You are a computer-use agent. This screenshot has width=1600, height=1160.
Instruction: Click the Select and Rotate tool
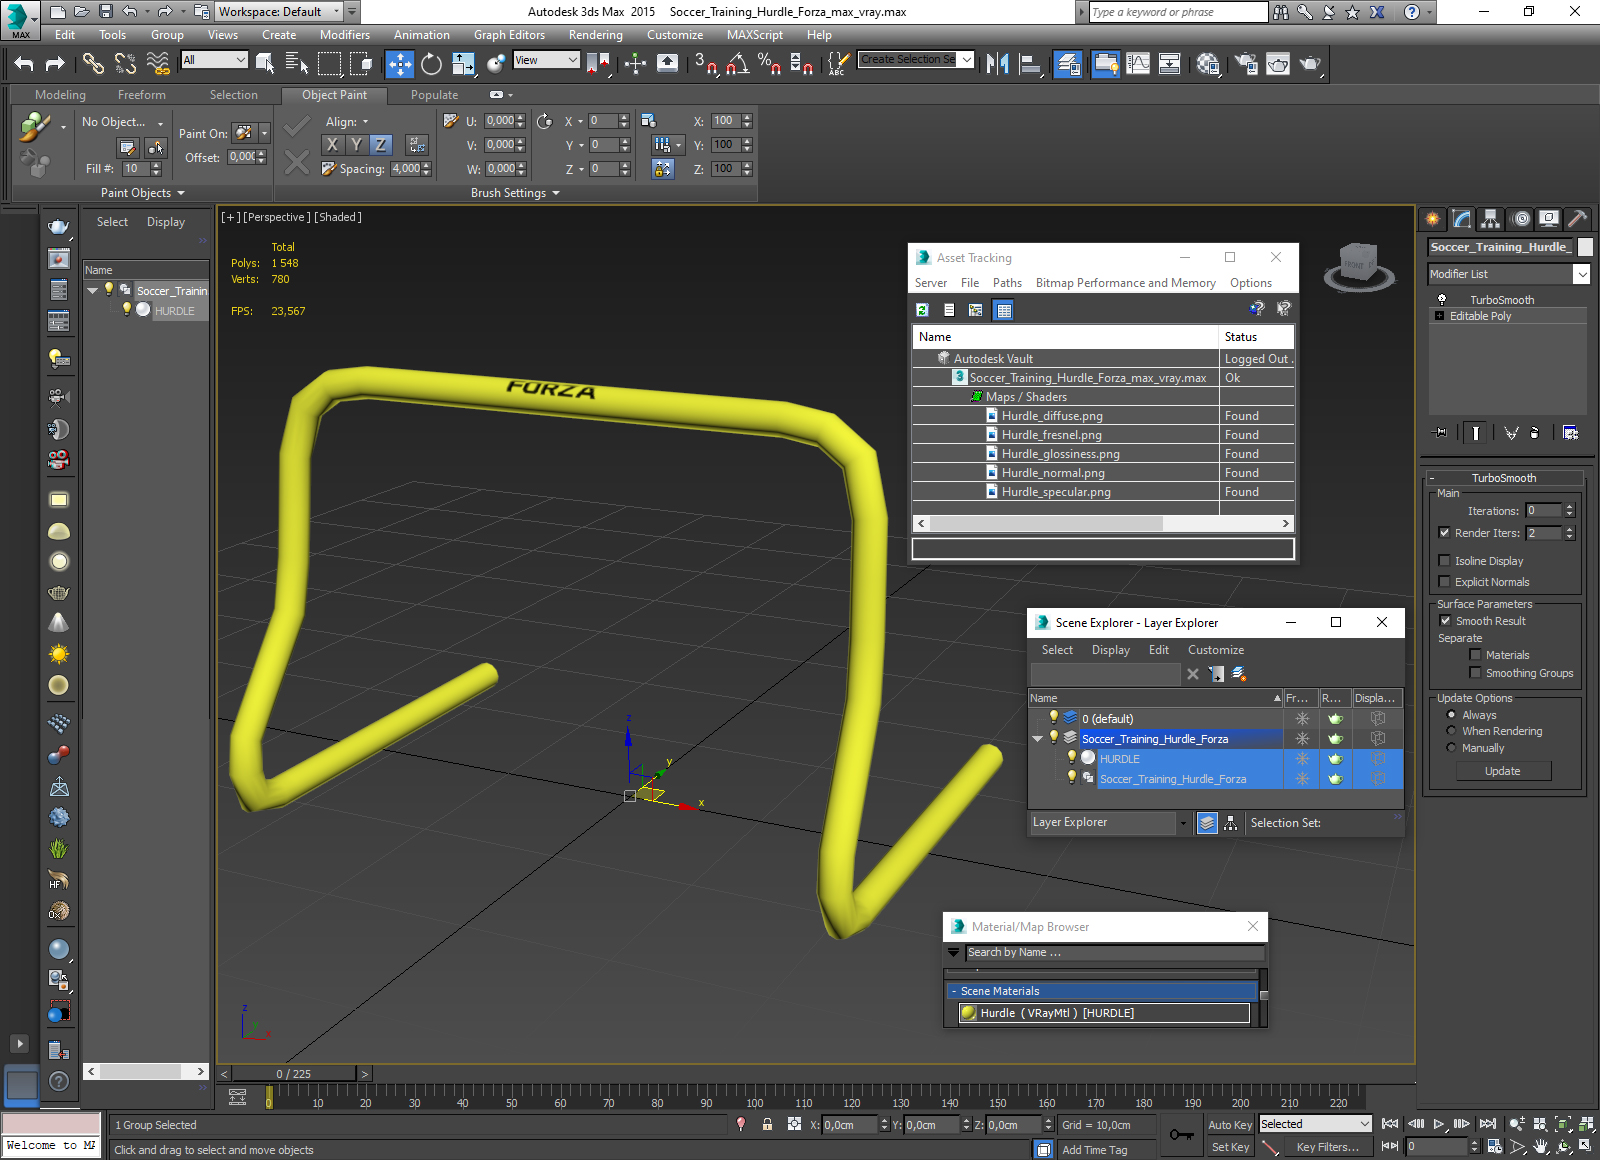pos(431,64)
